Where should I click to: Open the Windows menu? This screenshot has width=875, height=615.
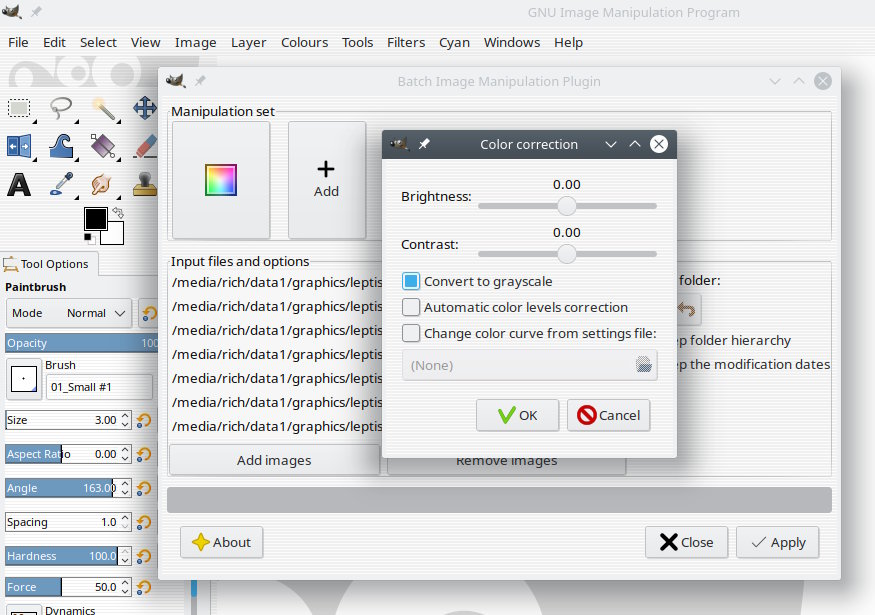pyautogui.click(x=512, y=42)
